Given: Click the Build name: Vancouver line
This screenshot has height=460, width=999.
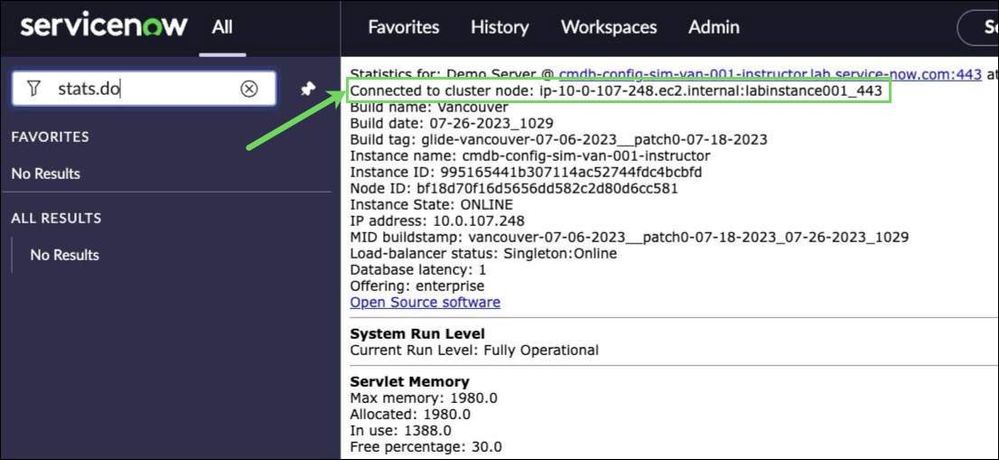Looking at the screenshot, I should [429, 107].
